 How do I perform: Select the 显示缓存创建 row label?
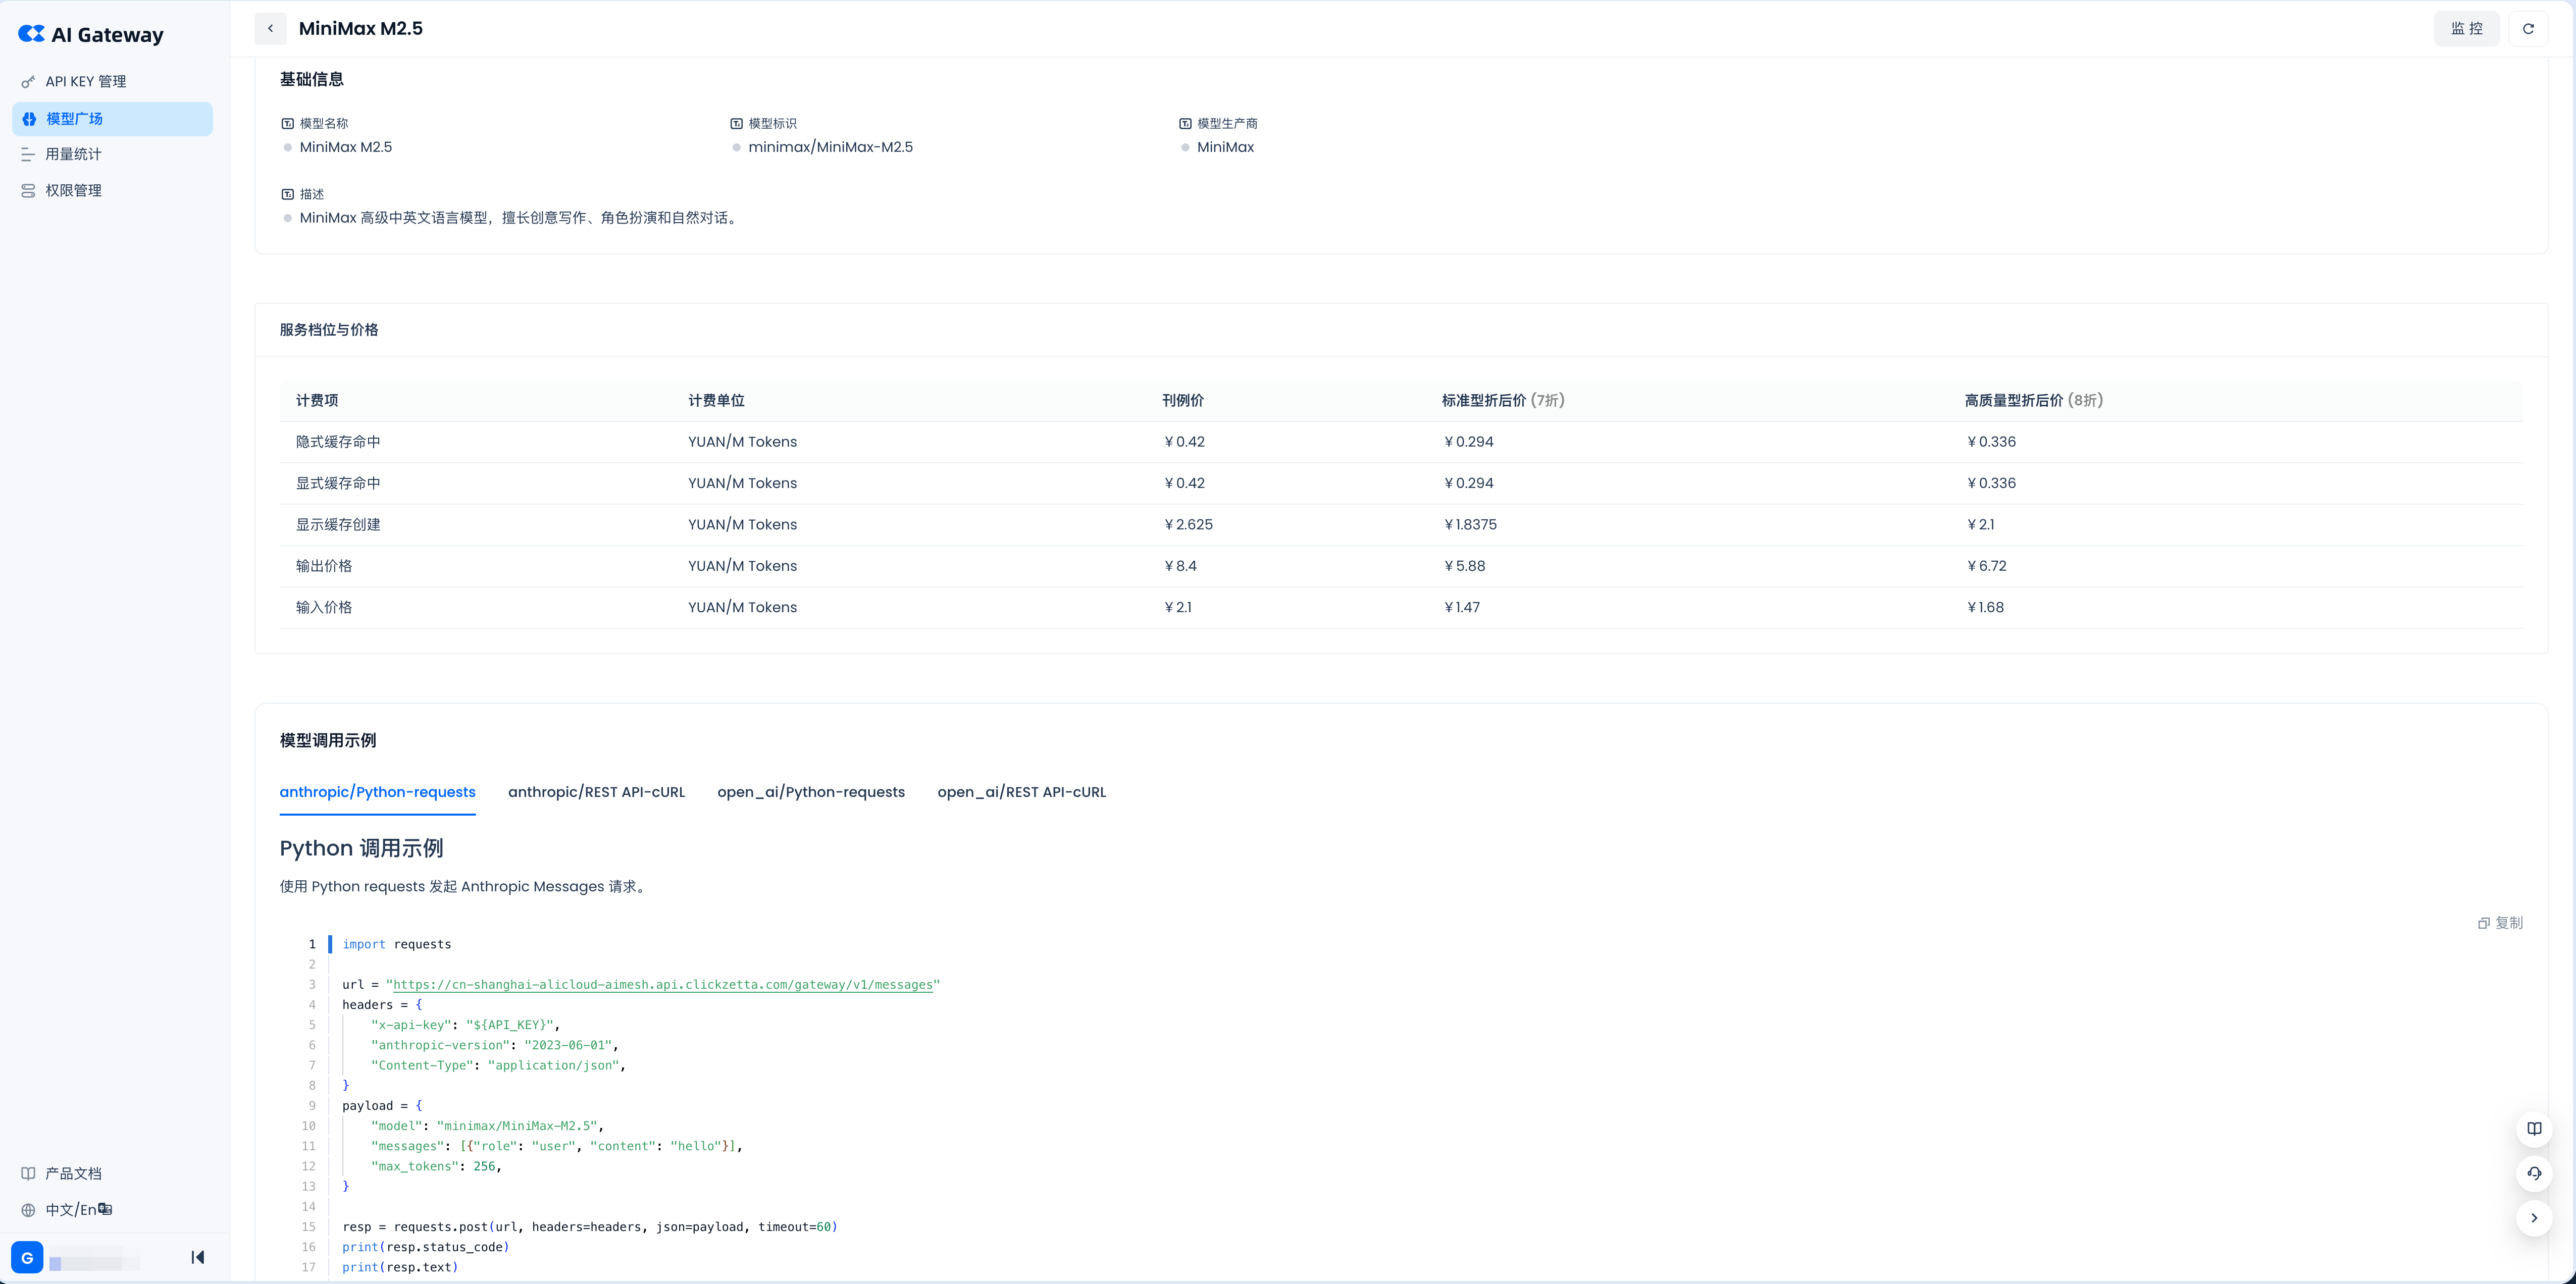[x=338, y=525]
